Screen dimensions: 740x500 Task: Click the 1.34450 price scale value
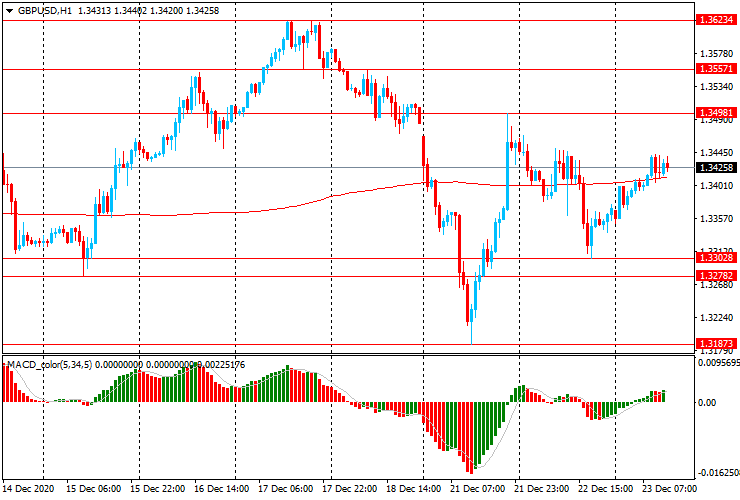point(717,153)
